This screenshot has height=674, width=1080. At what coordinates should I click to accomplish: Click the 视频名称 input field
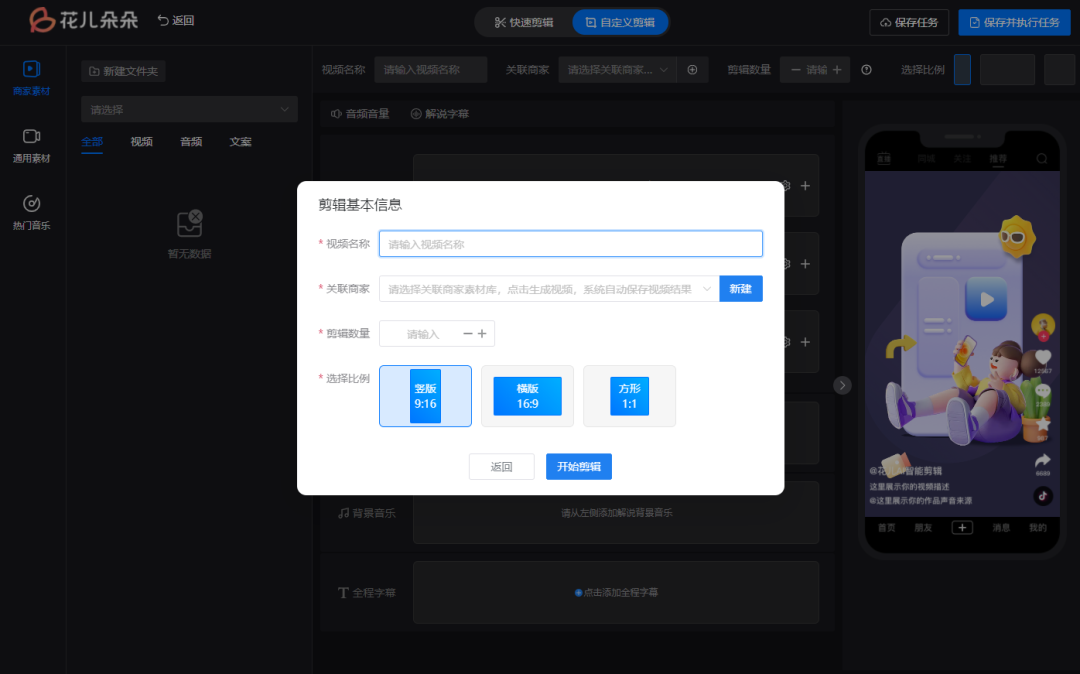tap(570, 243)
